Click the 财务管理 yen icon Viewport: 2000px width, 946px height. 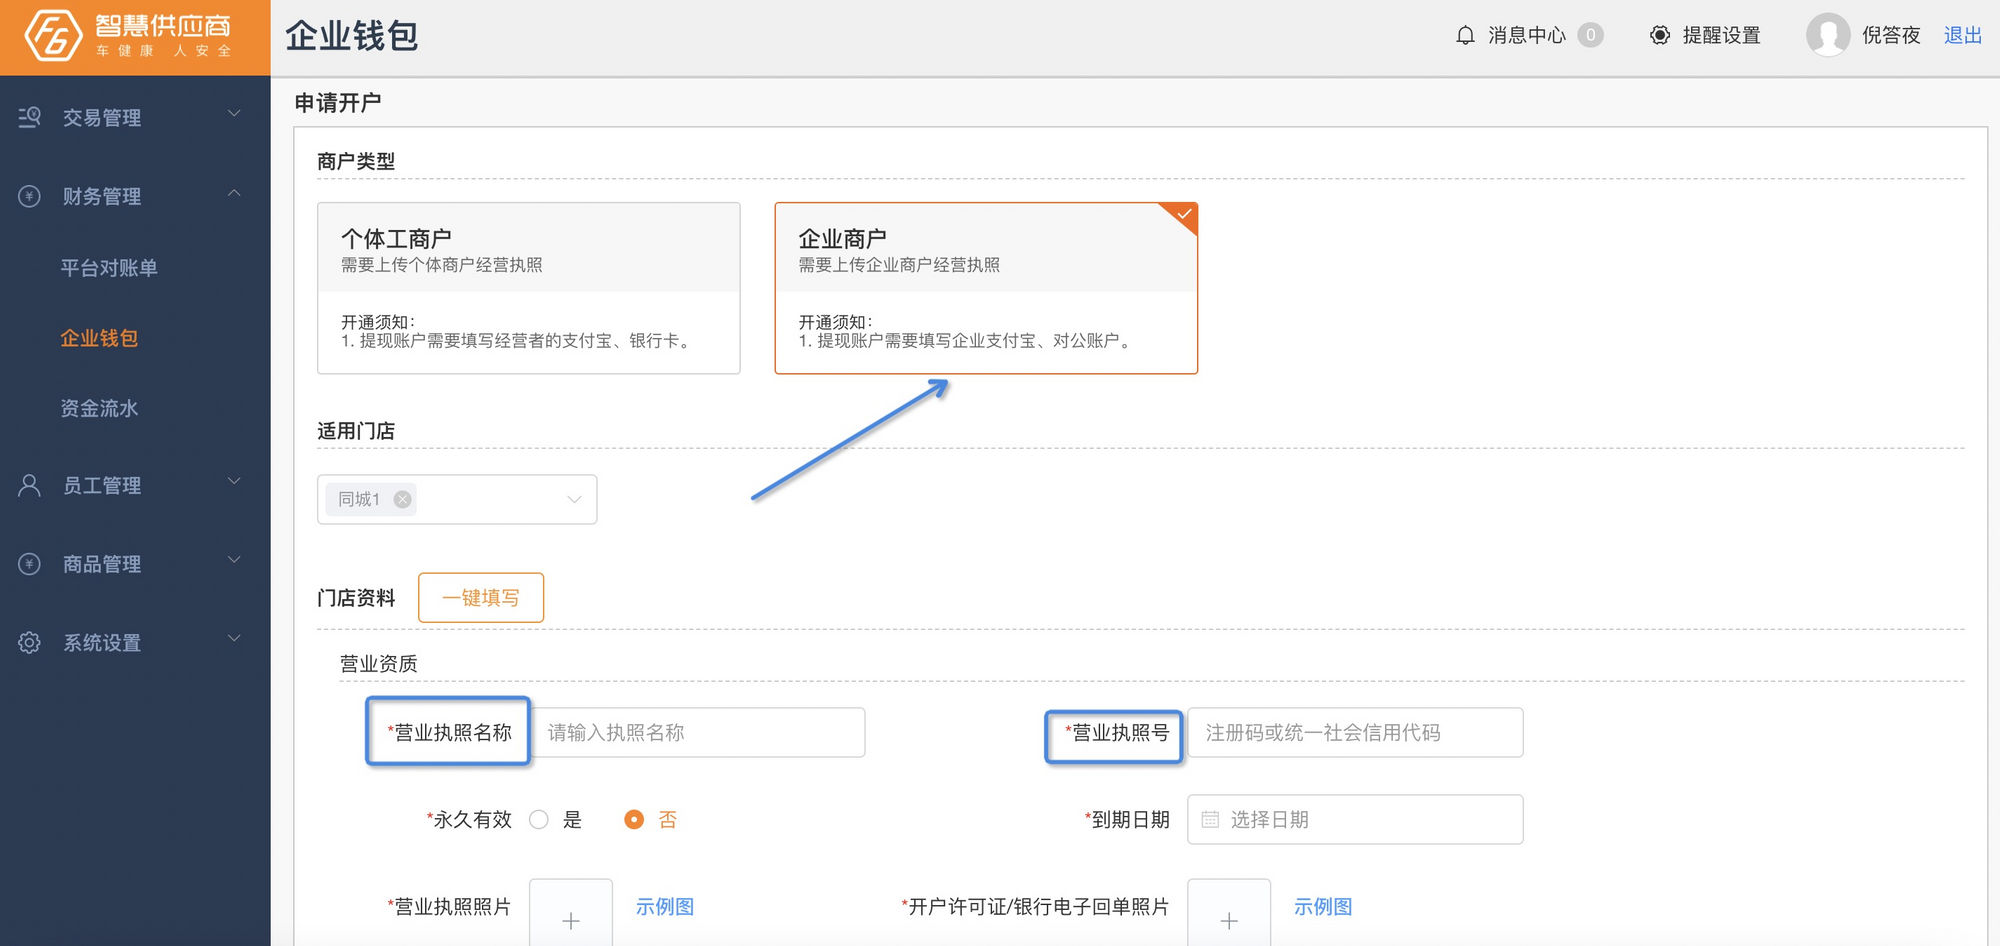click(30, 196)
